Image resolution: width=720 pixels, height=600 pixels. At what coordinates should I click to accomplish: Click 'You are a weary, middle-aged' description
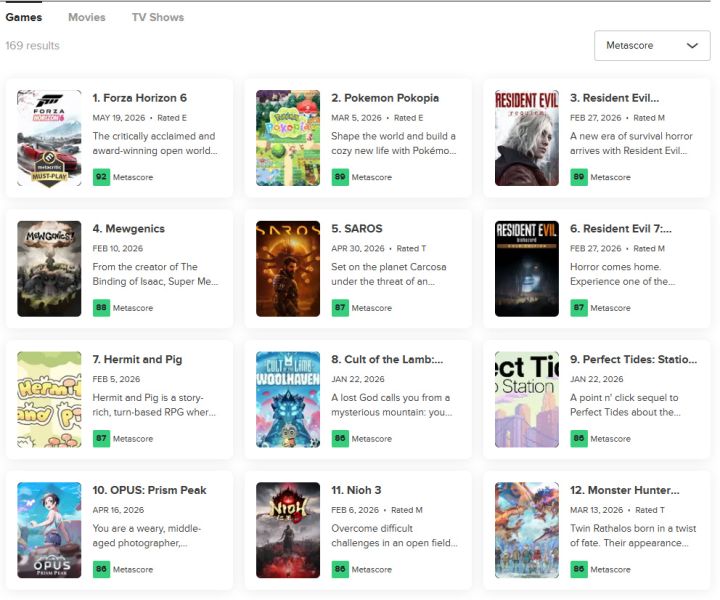[x=146, y=535]
